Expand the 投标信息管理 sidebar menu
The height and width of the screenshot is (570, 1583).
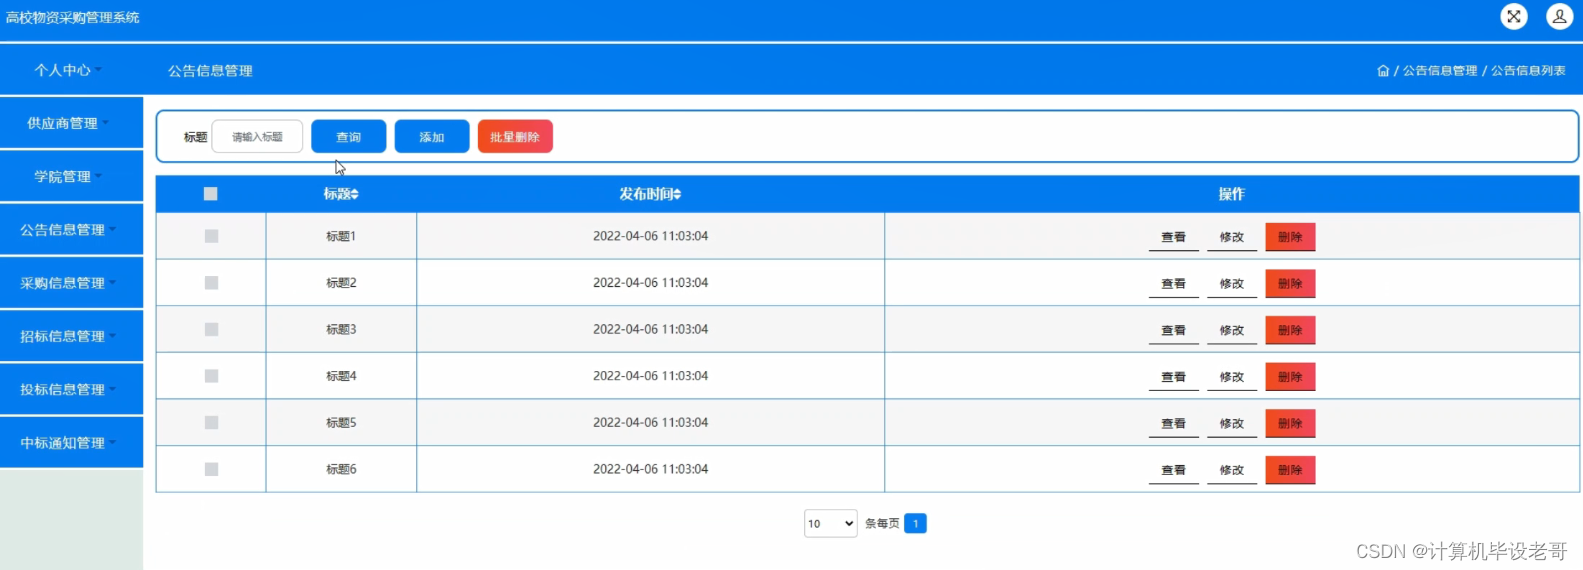coord(71,389)
